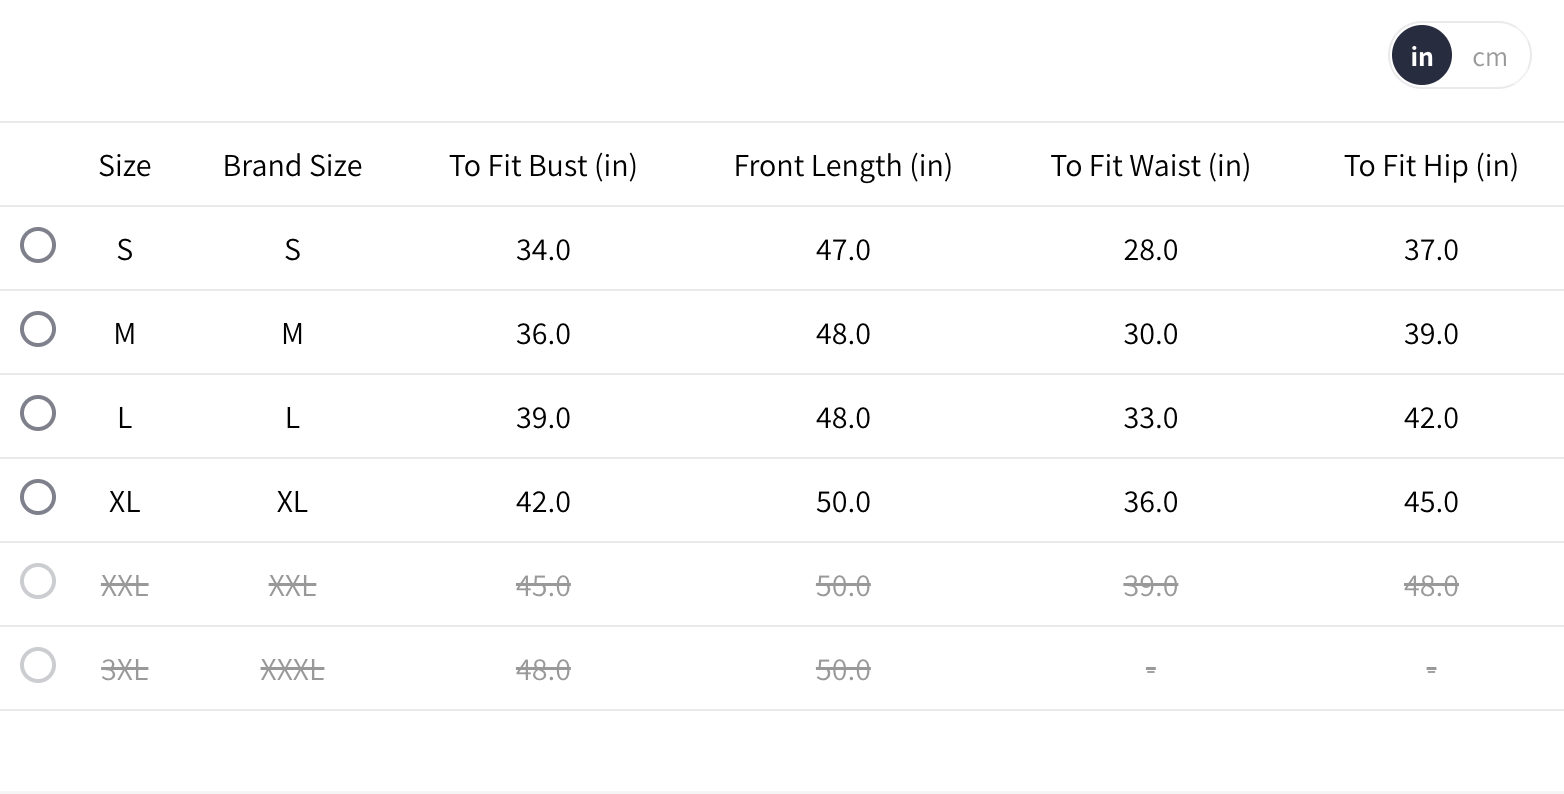Screen dimensions: 1564x794
Task: Click the crossed-out XXXL brand size
Action: [292, 669]
